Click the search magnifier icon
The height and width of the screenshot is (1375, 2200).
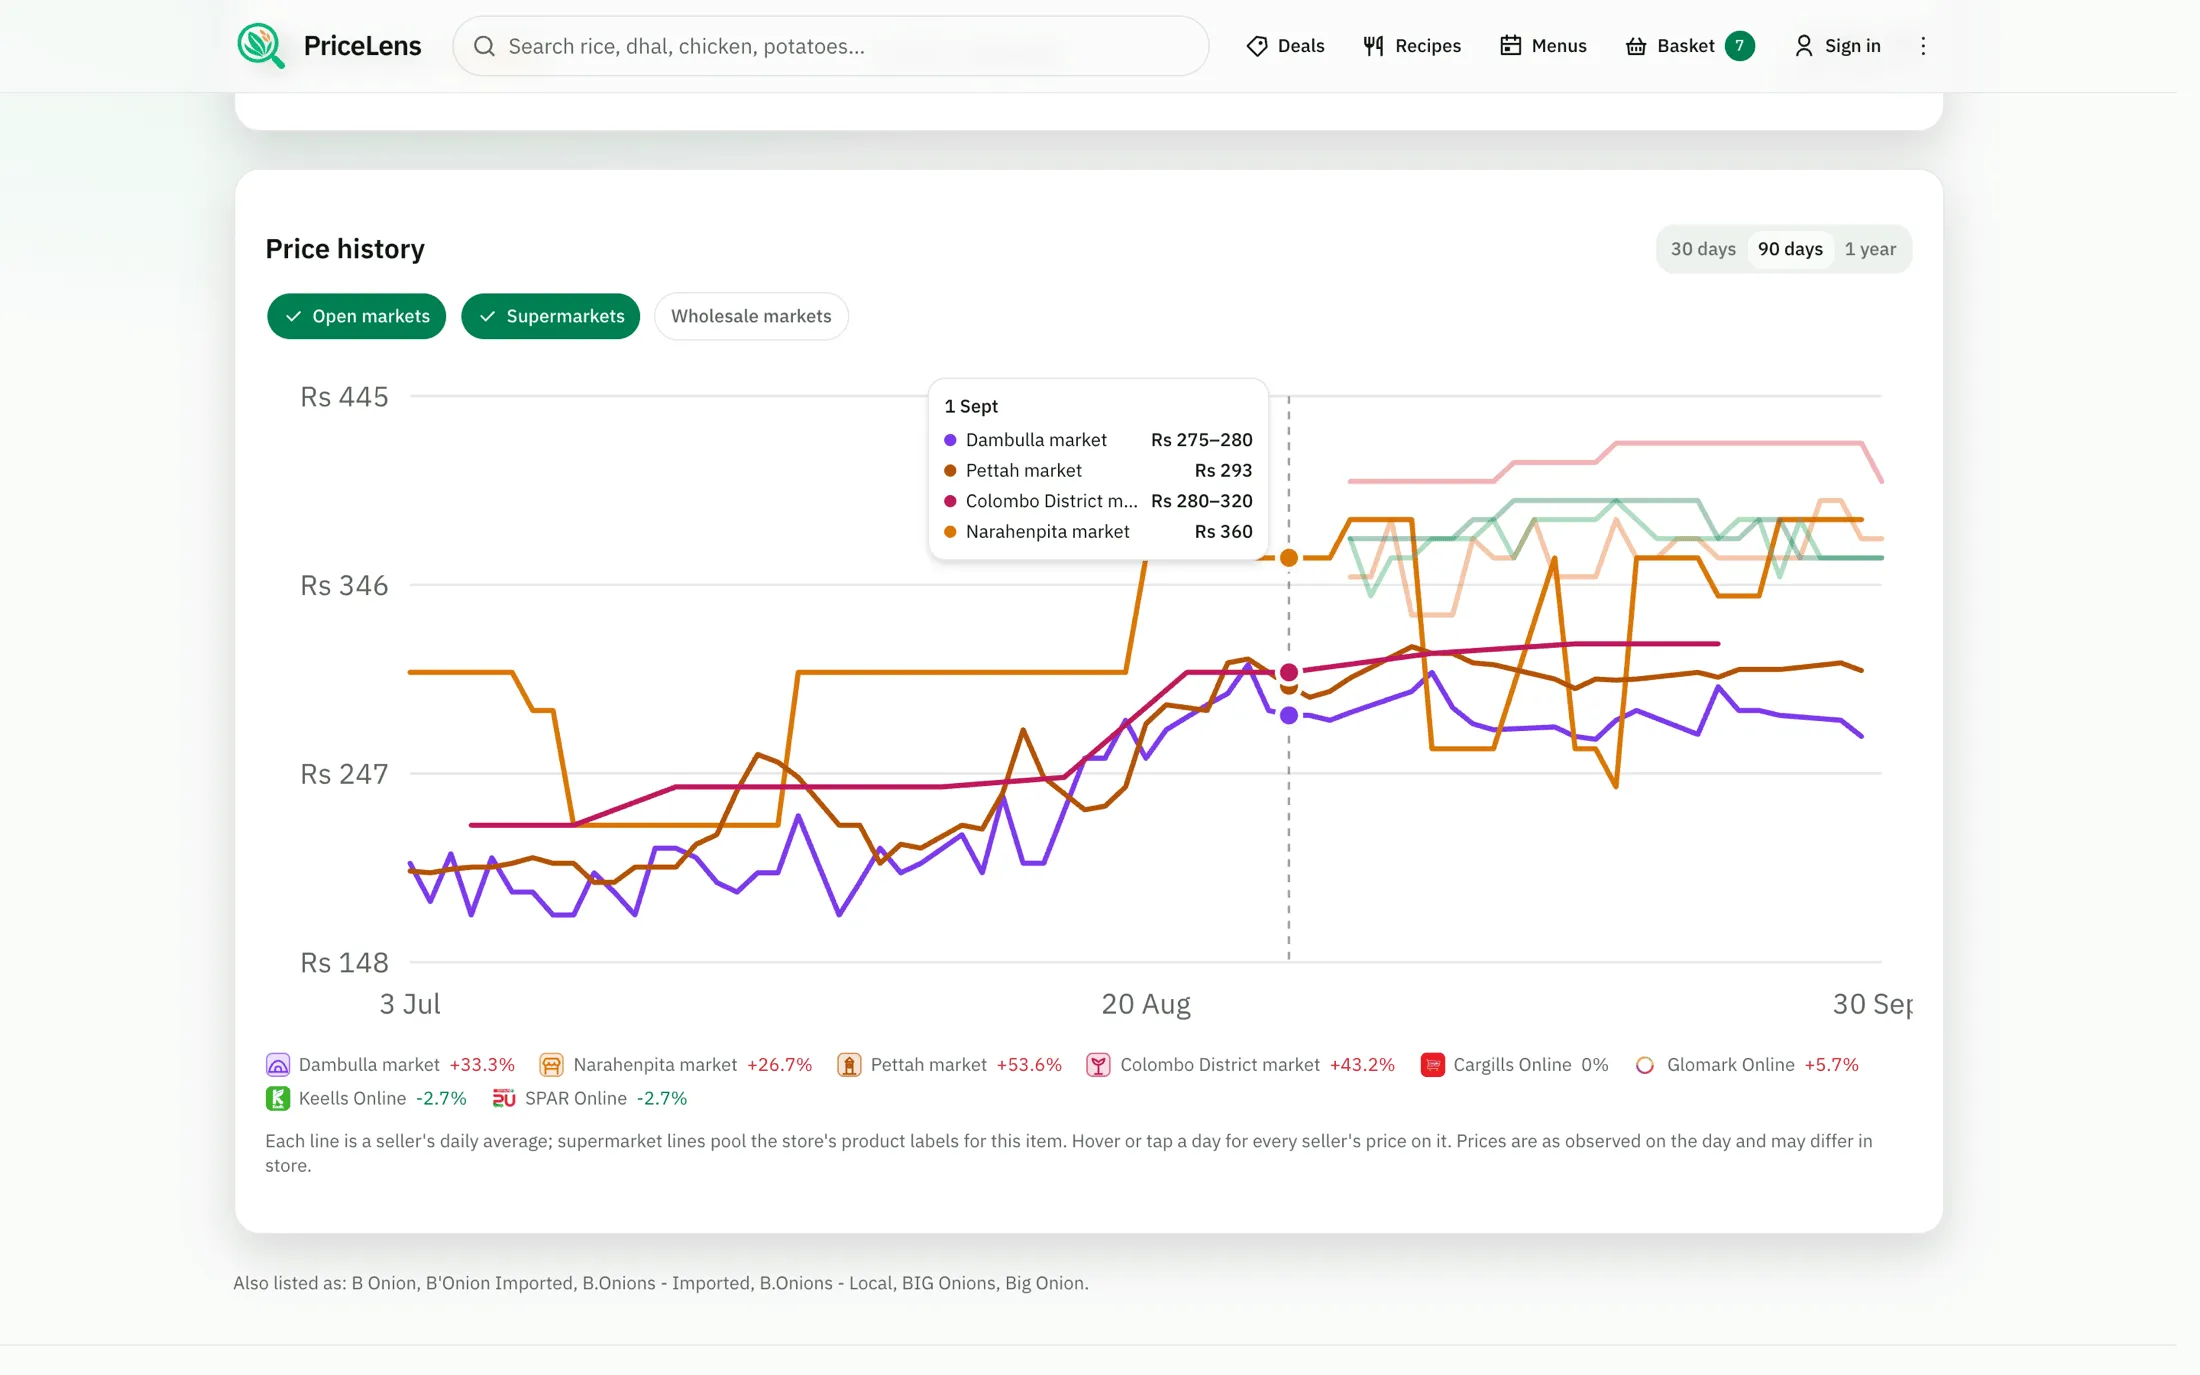(x=484, y=46)
